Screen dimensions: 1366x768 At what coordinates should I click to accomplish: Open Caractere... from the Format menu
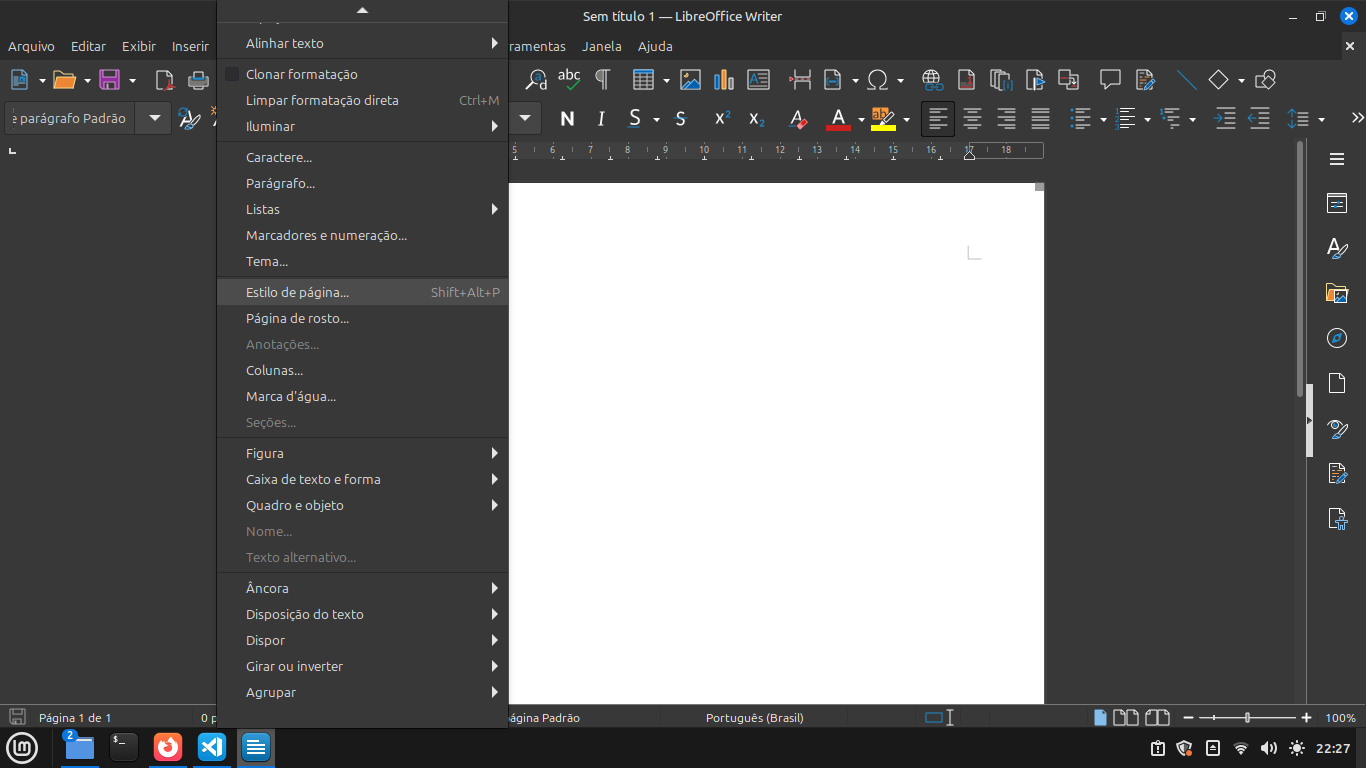(362, 157)
